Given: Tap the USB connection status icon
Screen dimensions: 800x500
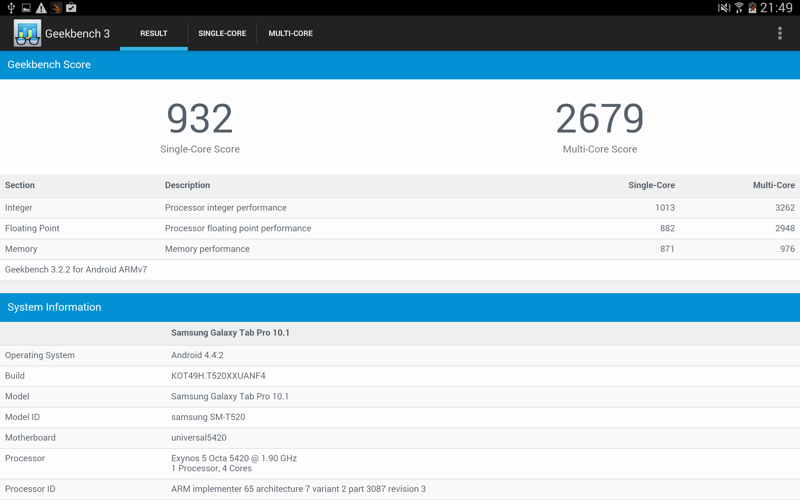Looking at the screenshot, I should pyautogui.click(x=11, y=8).
